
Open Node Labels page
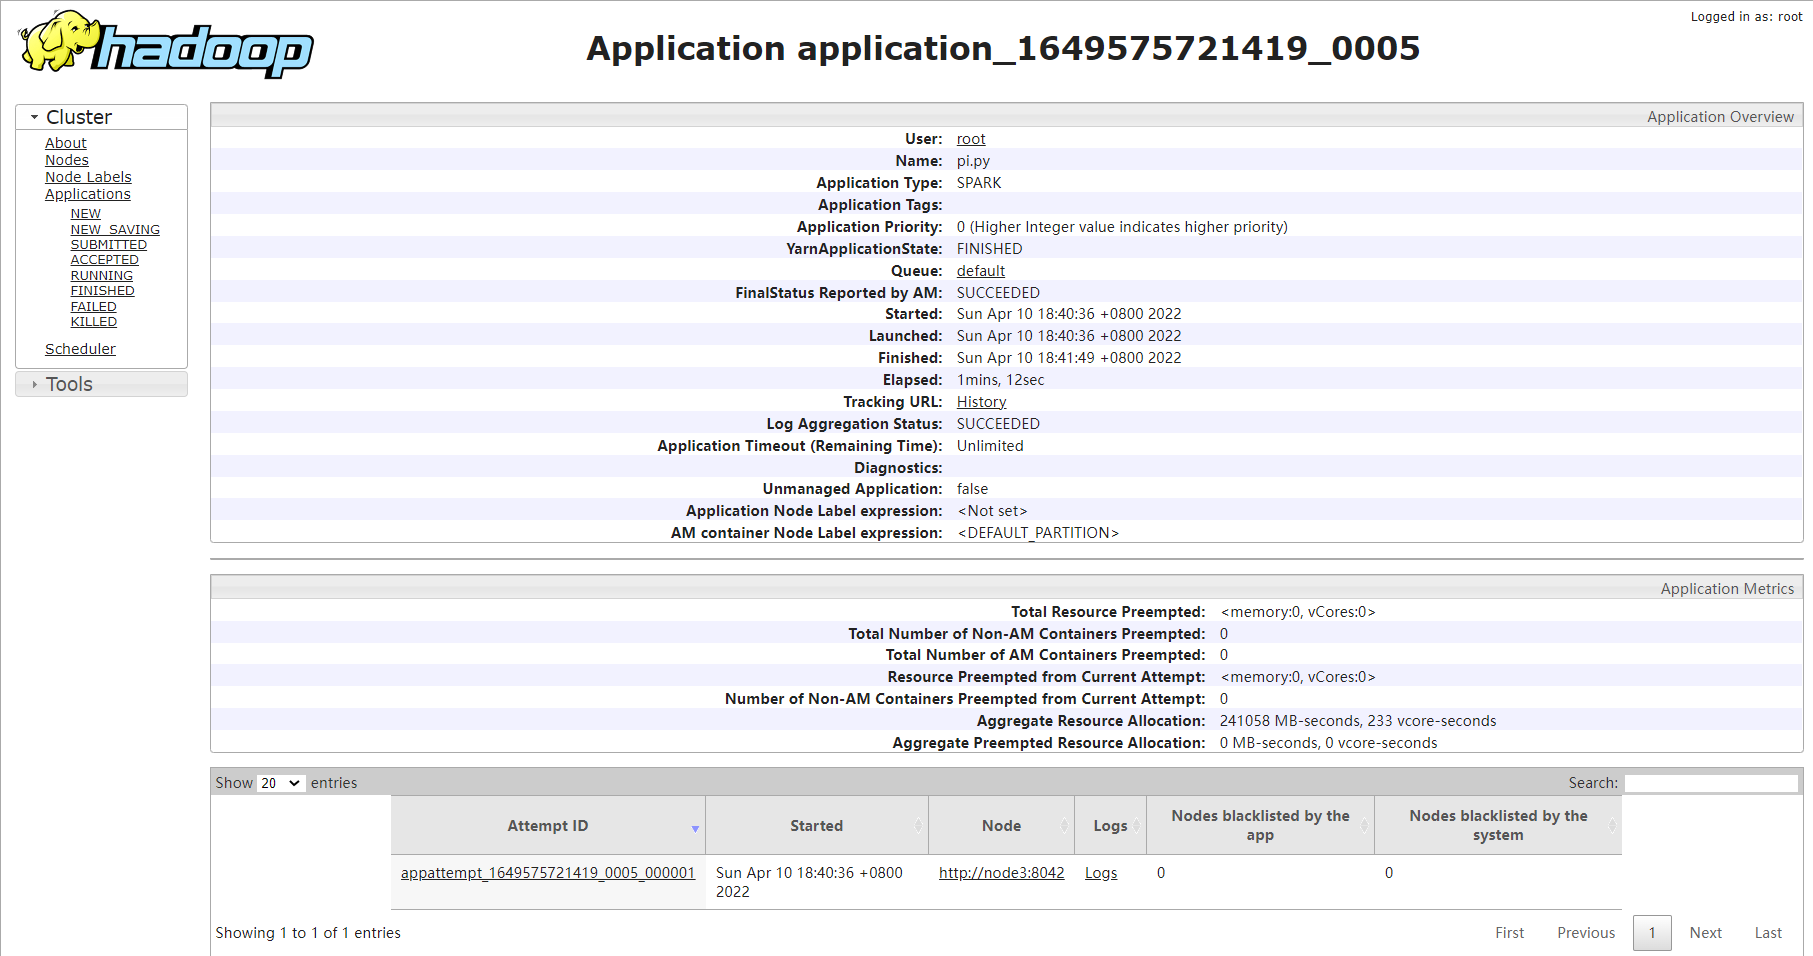(88, 177)
